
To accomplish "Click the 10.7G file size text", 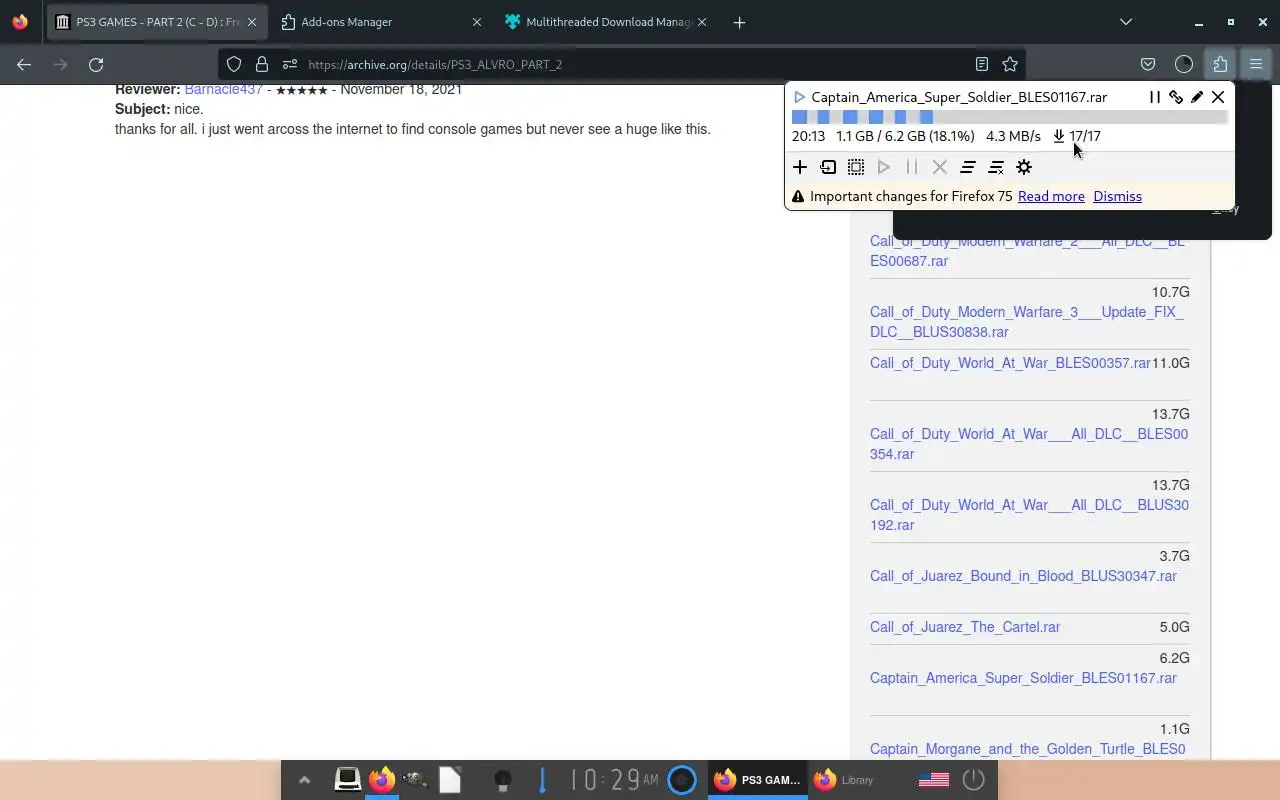I will [1170, 292].
